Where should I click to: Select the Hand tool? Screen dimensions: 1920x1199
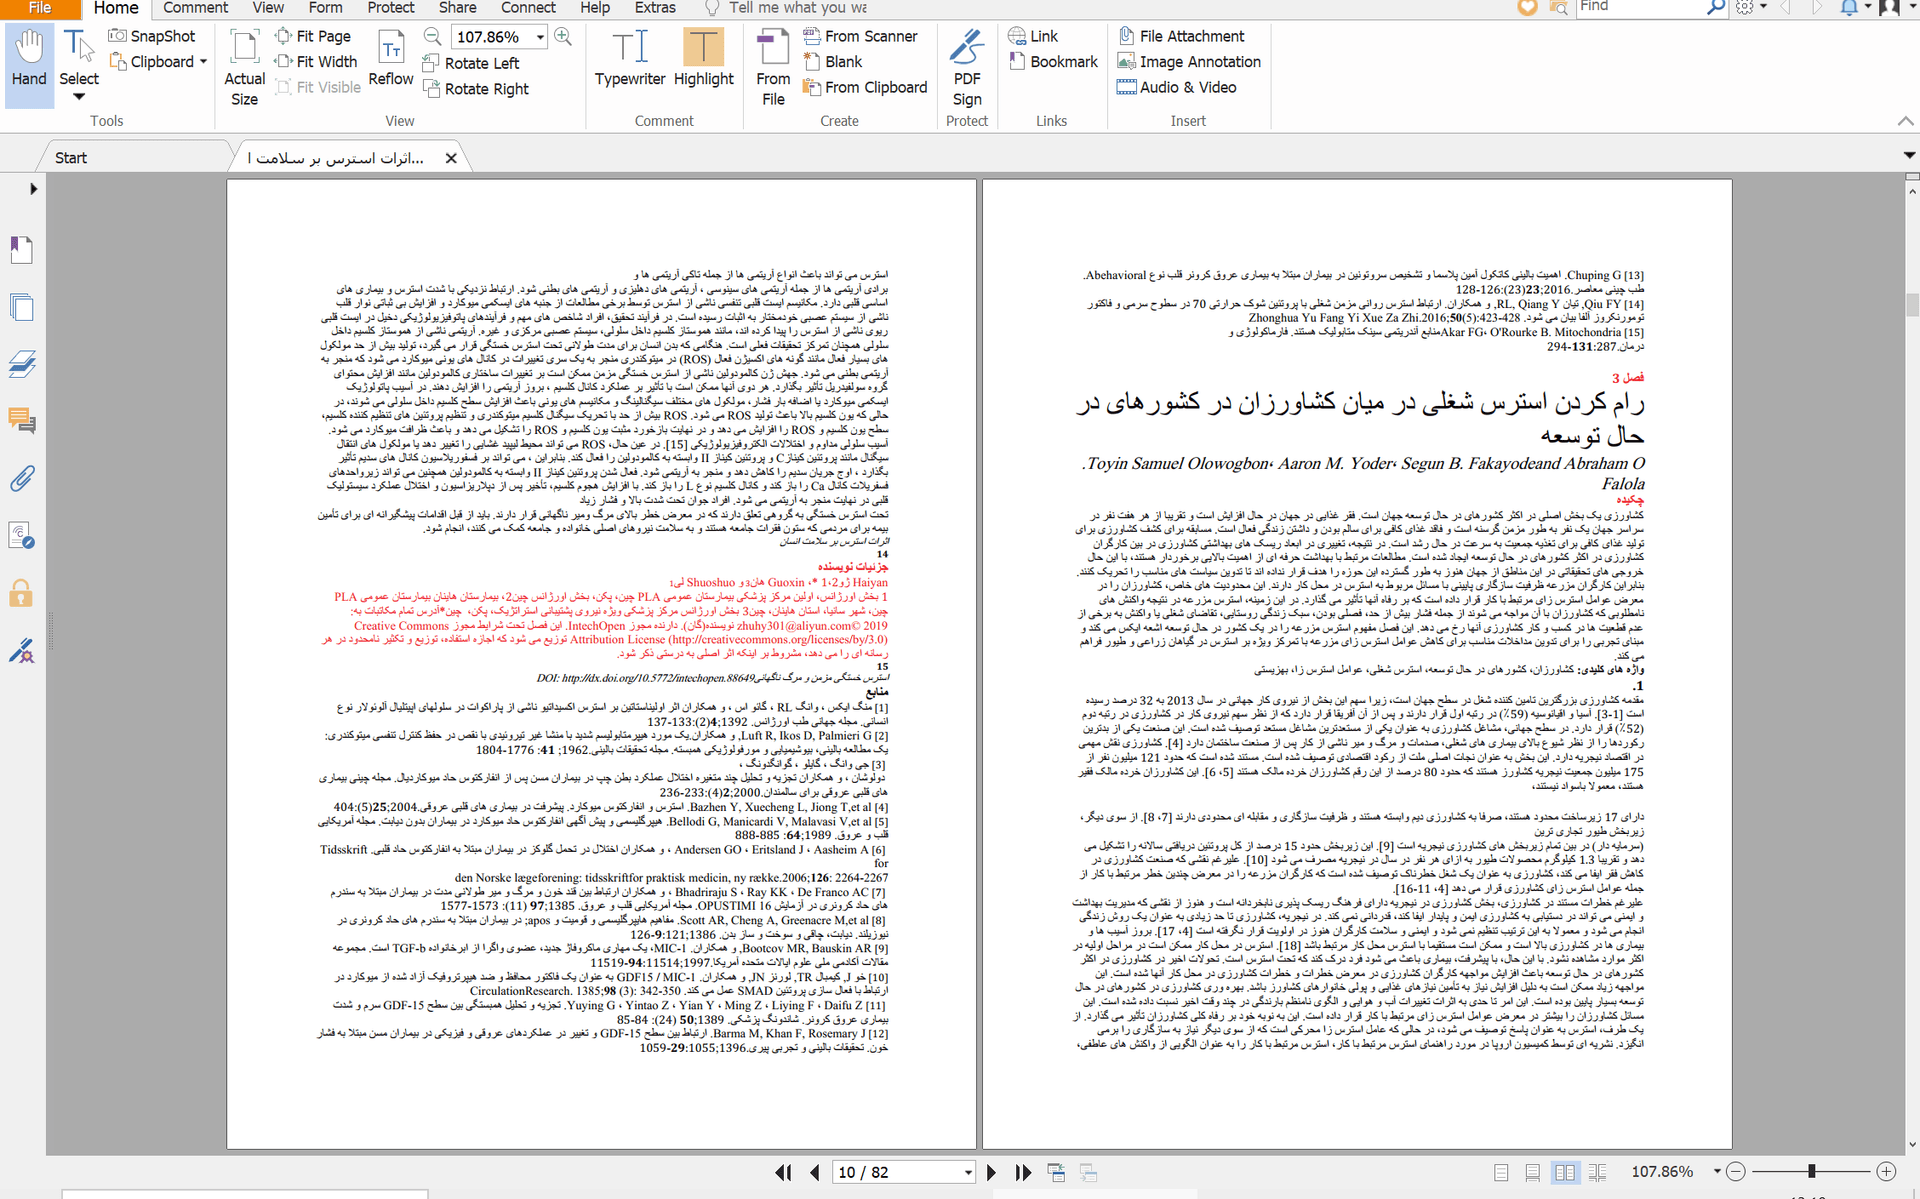click(29, 60)
